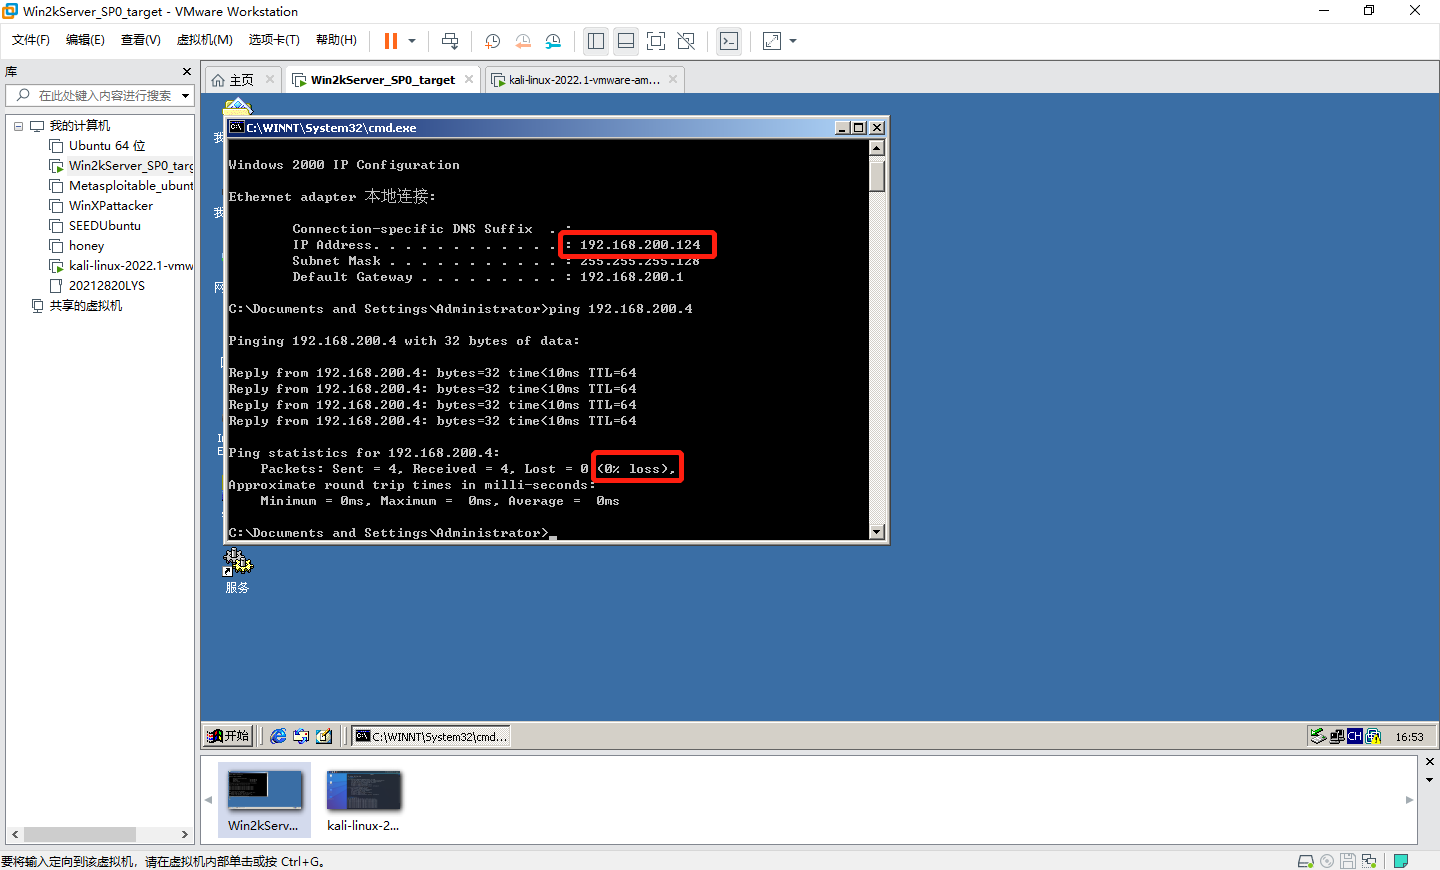Enter full screen mode

point(656,41)
